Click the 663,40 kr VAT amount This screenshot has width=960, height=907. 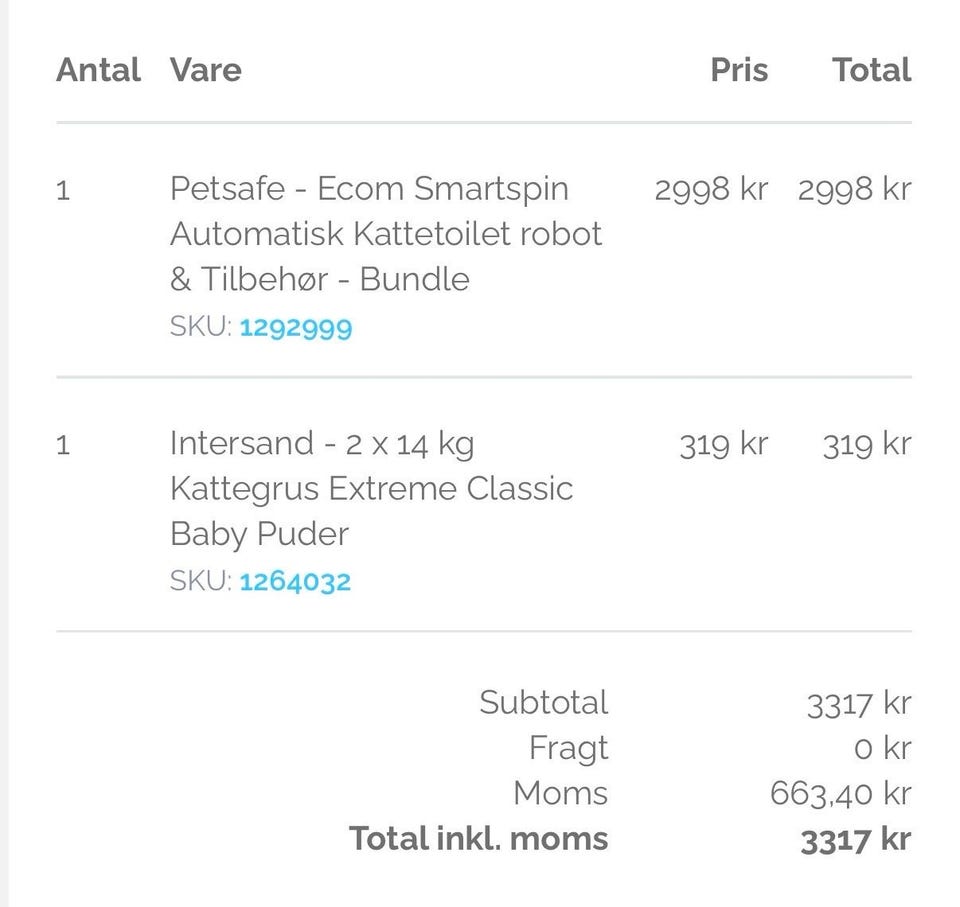tap(840, 794)
